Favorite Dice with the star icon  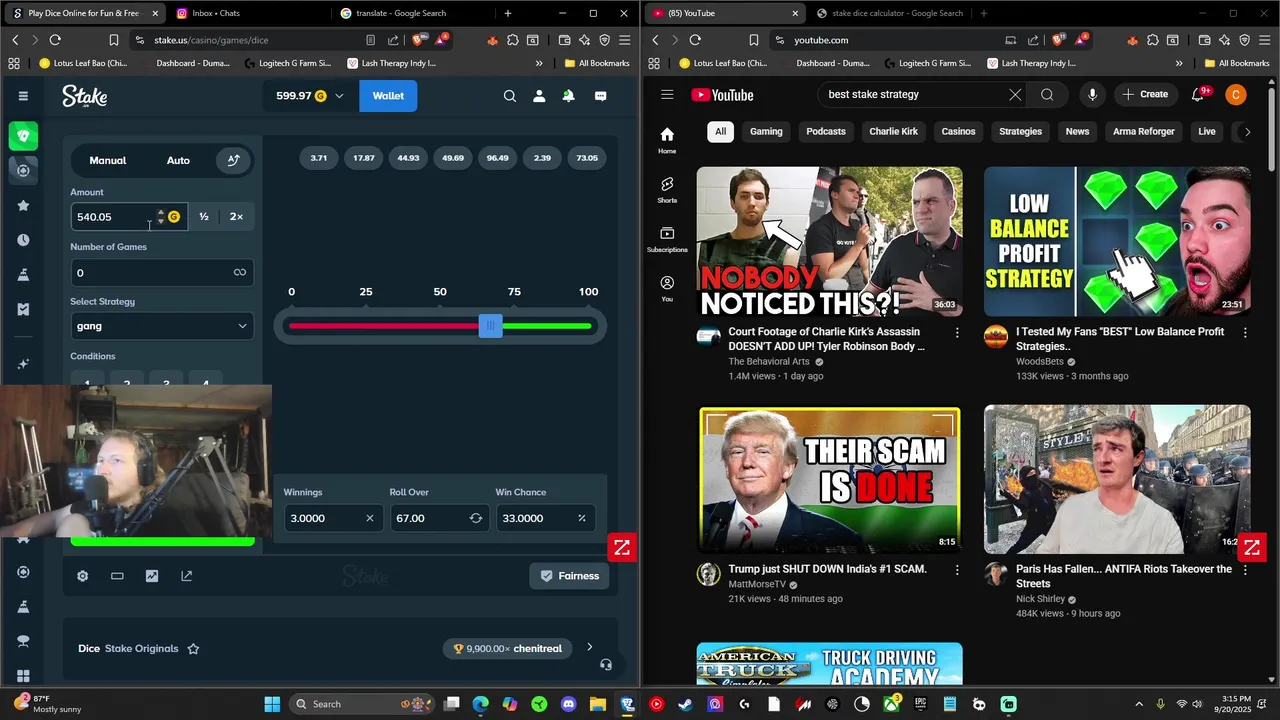point(193,648)
